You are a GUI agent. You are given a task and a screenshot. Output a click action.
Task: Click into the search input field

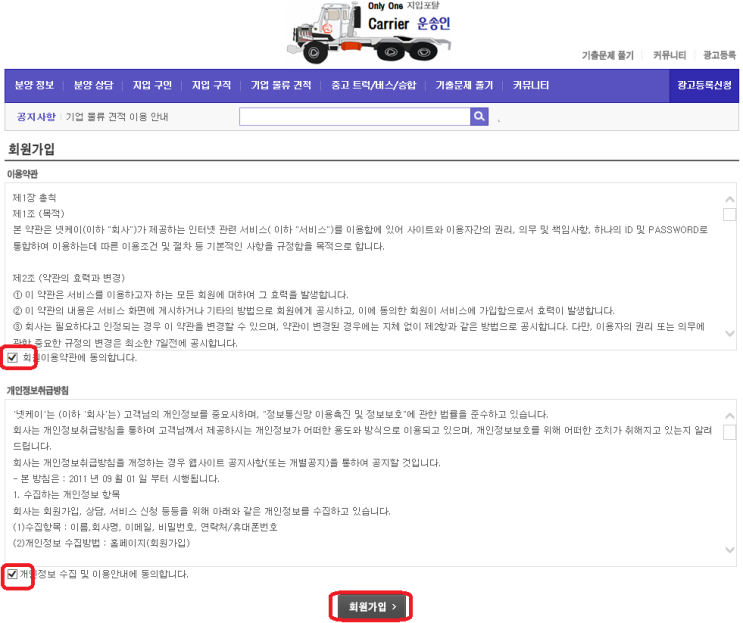(354, 116)
